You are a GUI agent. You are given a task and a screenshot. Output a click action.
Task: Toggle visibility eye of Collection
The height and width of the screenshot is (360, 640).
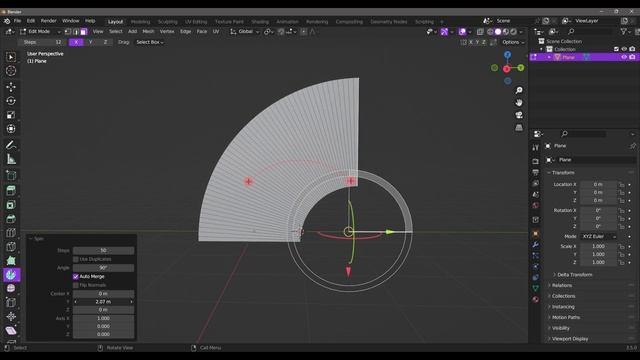coord(624,49)
